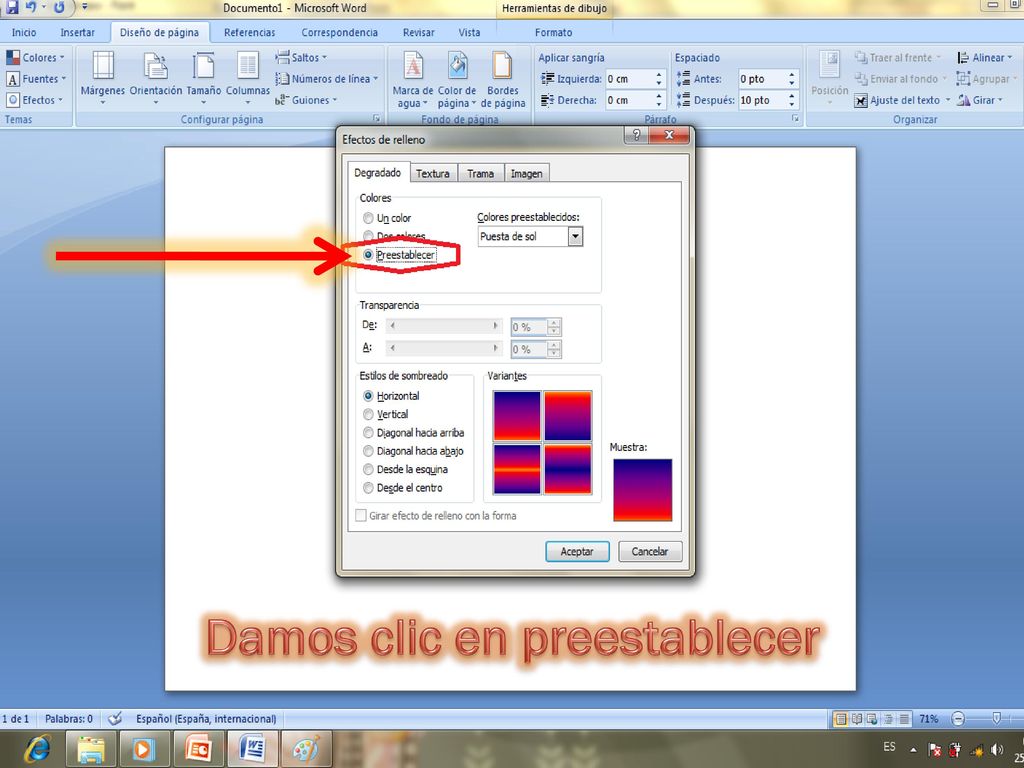Click the Alinear icon
The width and height of the screenshot is (1024, 768).
click(963, 58)
